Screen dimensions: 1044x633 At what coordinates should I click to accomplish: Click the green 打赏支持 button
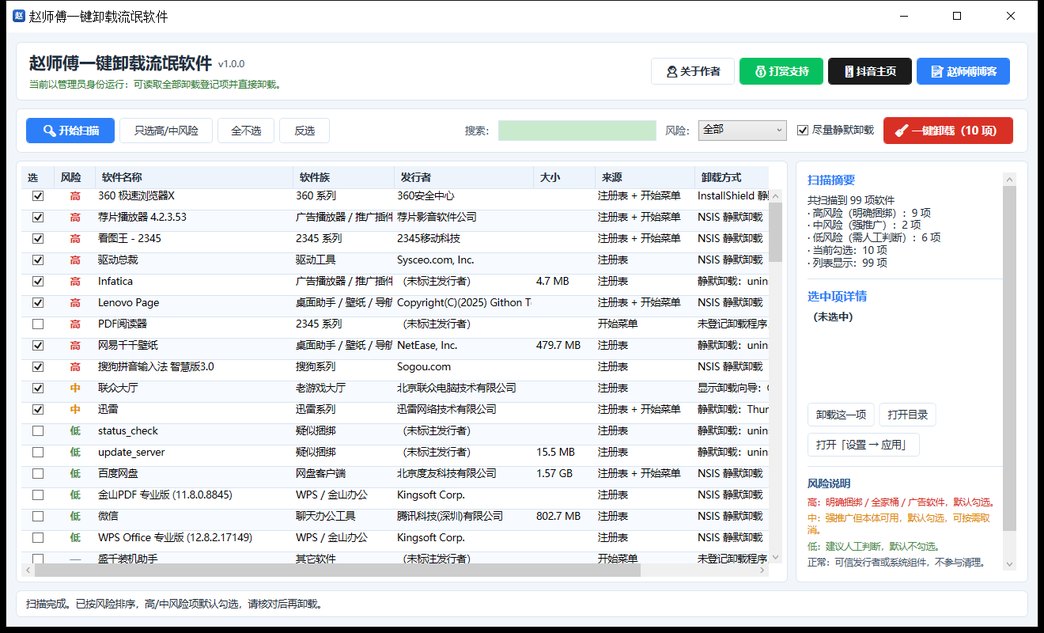tap(781, 71)
